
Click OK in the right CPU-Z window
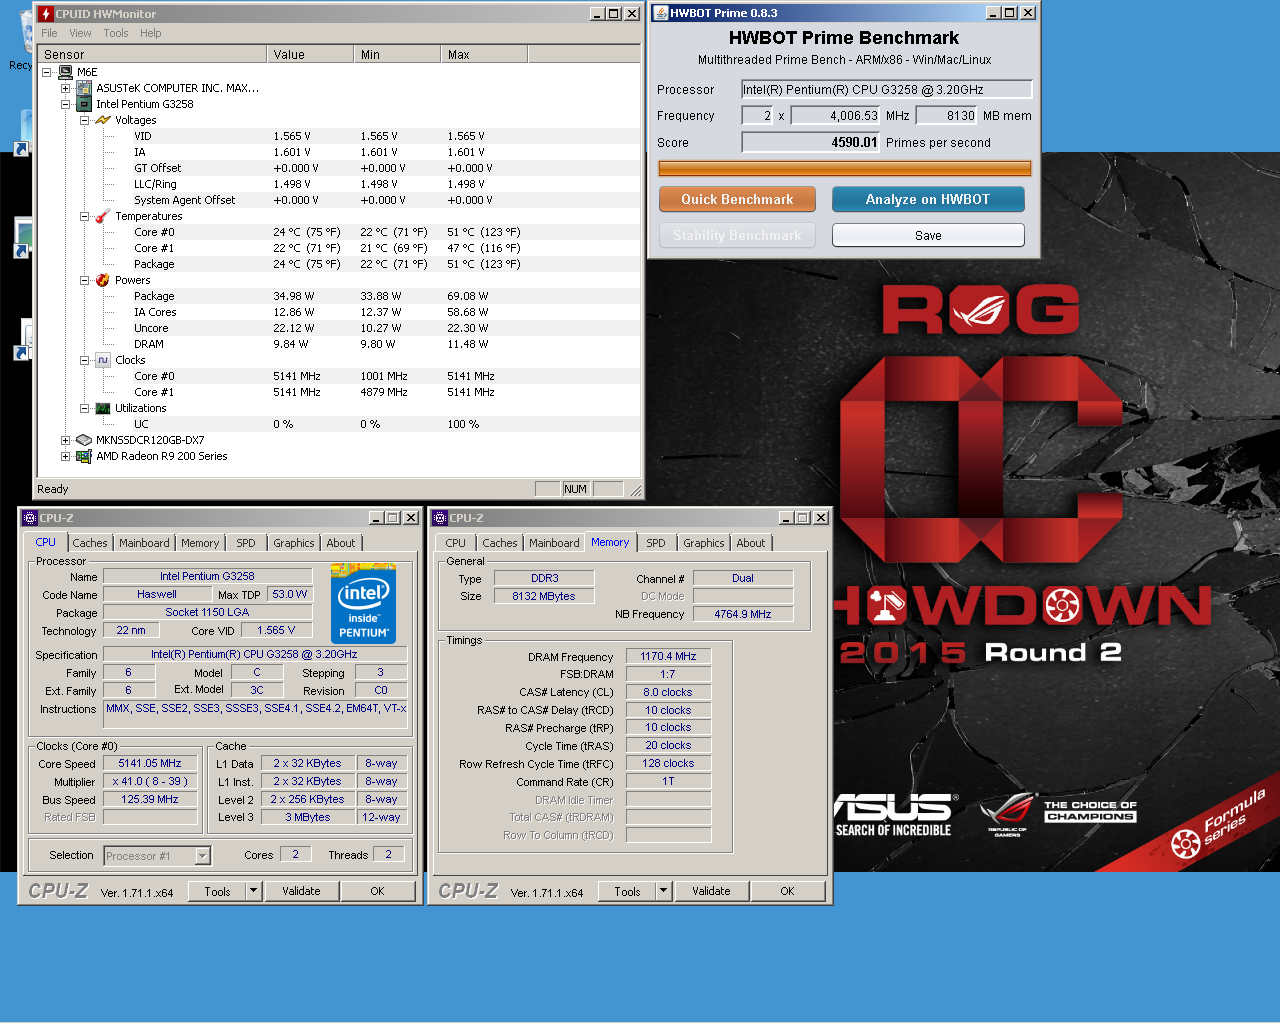[x=788, y=891]
